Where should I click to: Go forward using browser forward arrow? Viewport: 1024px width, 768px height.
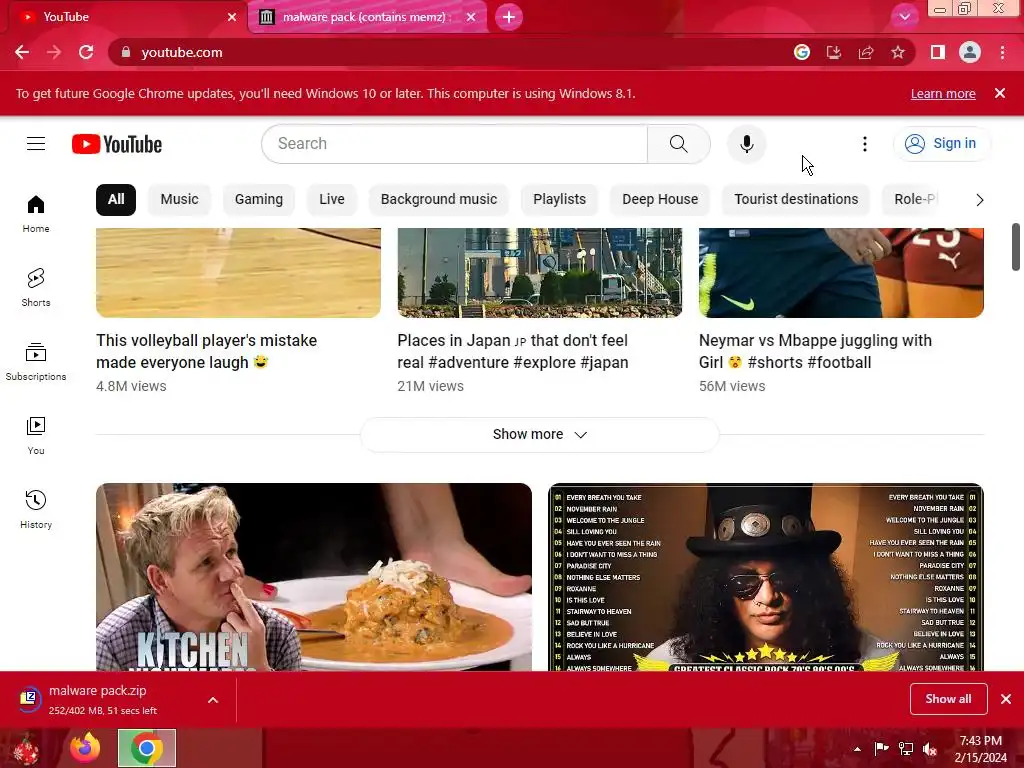tap(54, 52)
